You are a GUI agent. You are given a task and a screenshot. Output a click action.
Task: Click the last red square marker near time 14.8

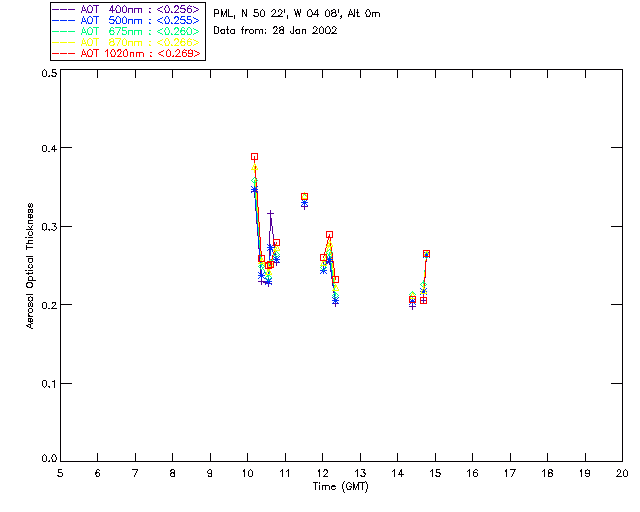[x=426, y=254]
